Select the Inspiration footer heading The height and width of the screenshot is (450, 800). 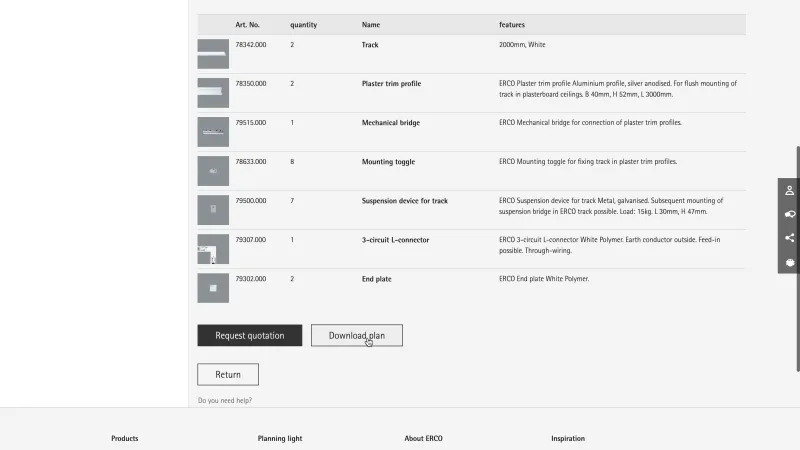tap(568, 438)
